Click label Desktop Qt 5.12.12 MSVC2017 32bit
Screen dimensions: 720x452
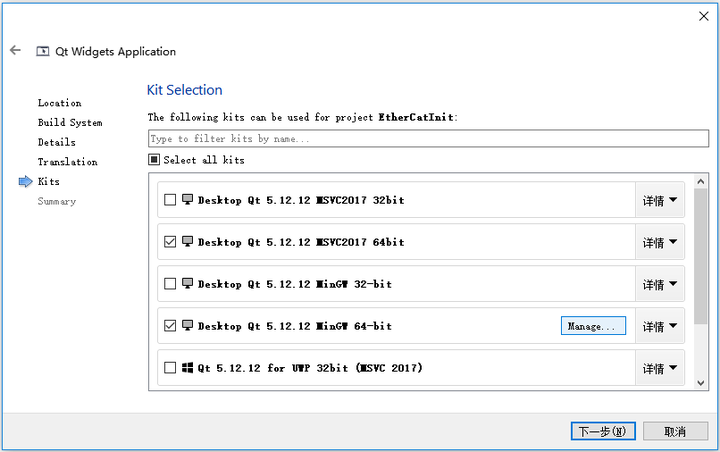(301, 200)
